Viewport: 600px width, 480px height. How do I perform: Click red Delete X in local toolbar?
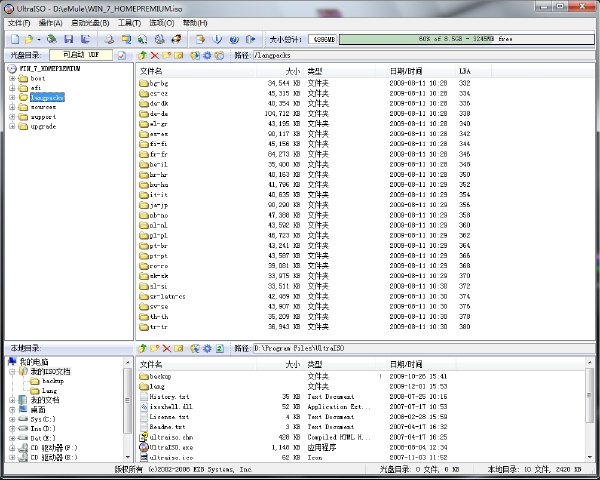point(166,348)
